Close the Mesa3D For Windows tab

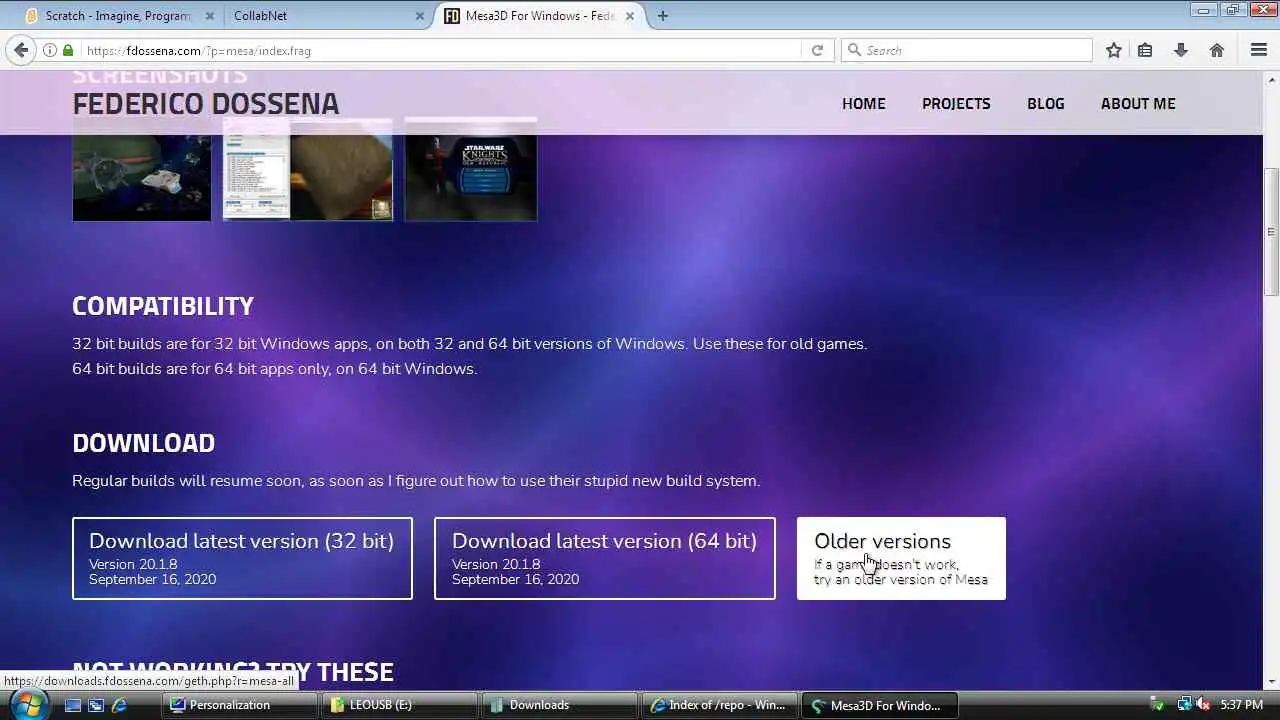pyautogui.click(x=630, y=16)
